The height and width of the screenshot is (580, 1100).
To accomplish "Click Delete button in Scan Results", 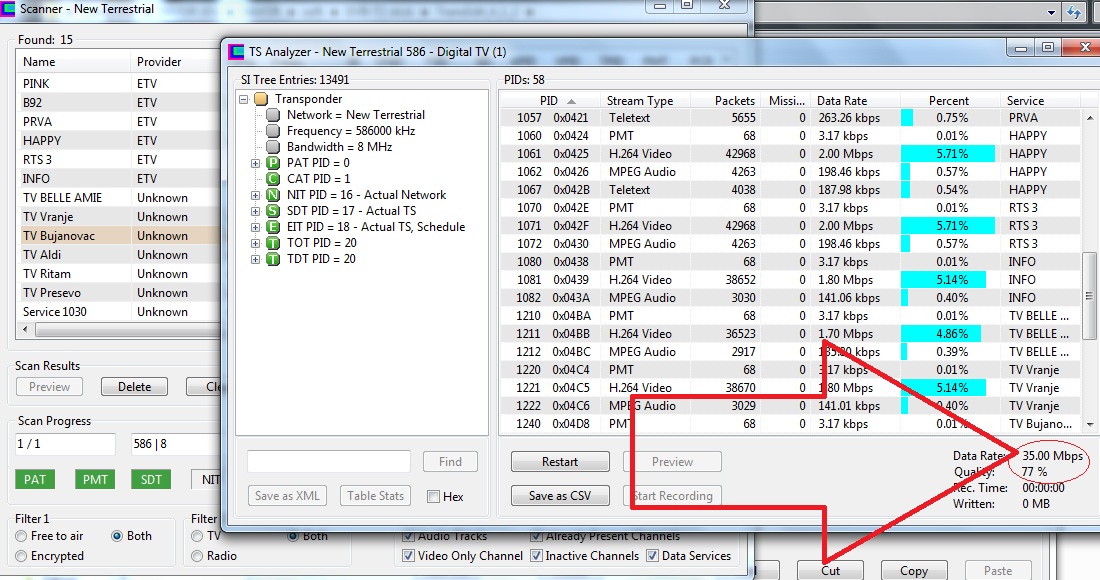I will coord(134,386).
